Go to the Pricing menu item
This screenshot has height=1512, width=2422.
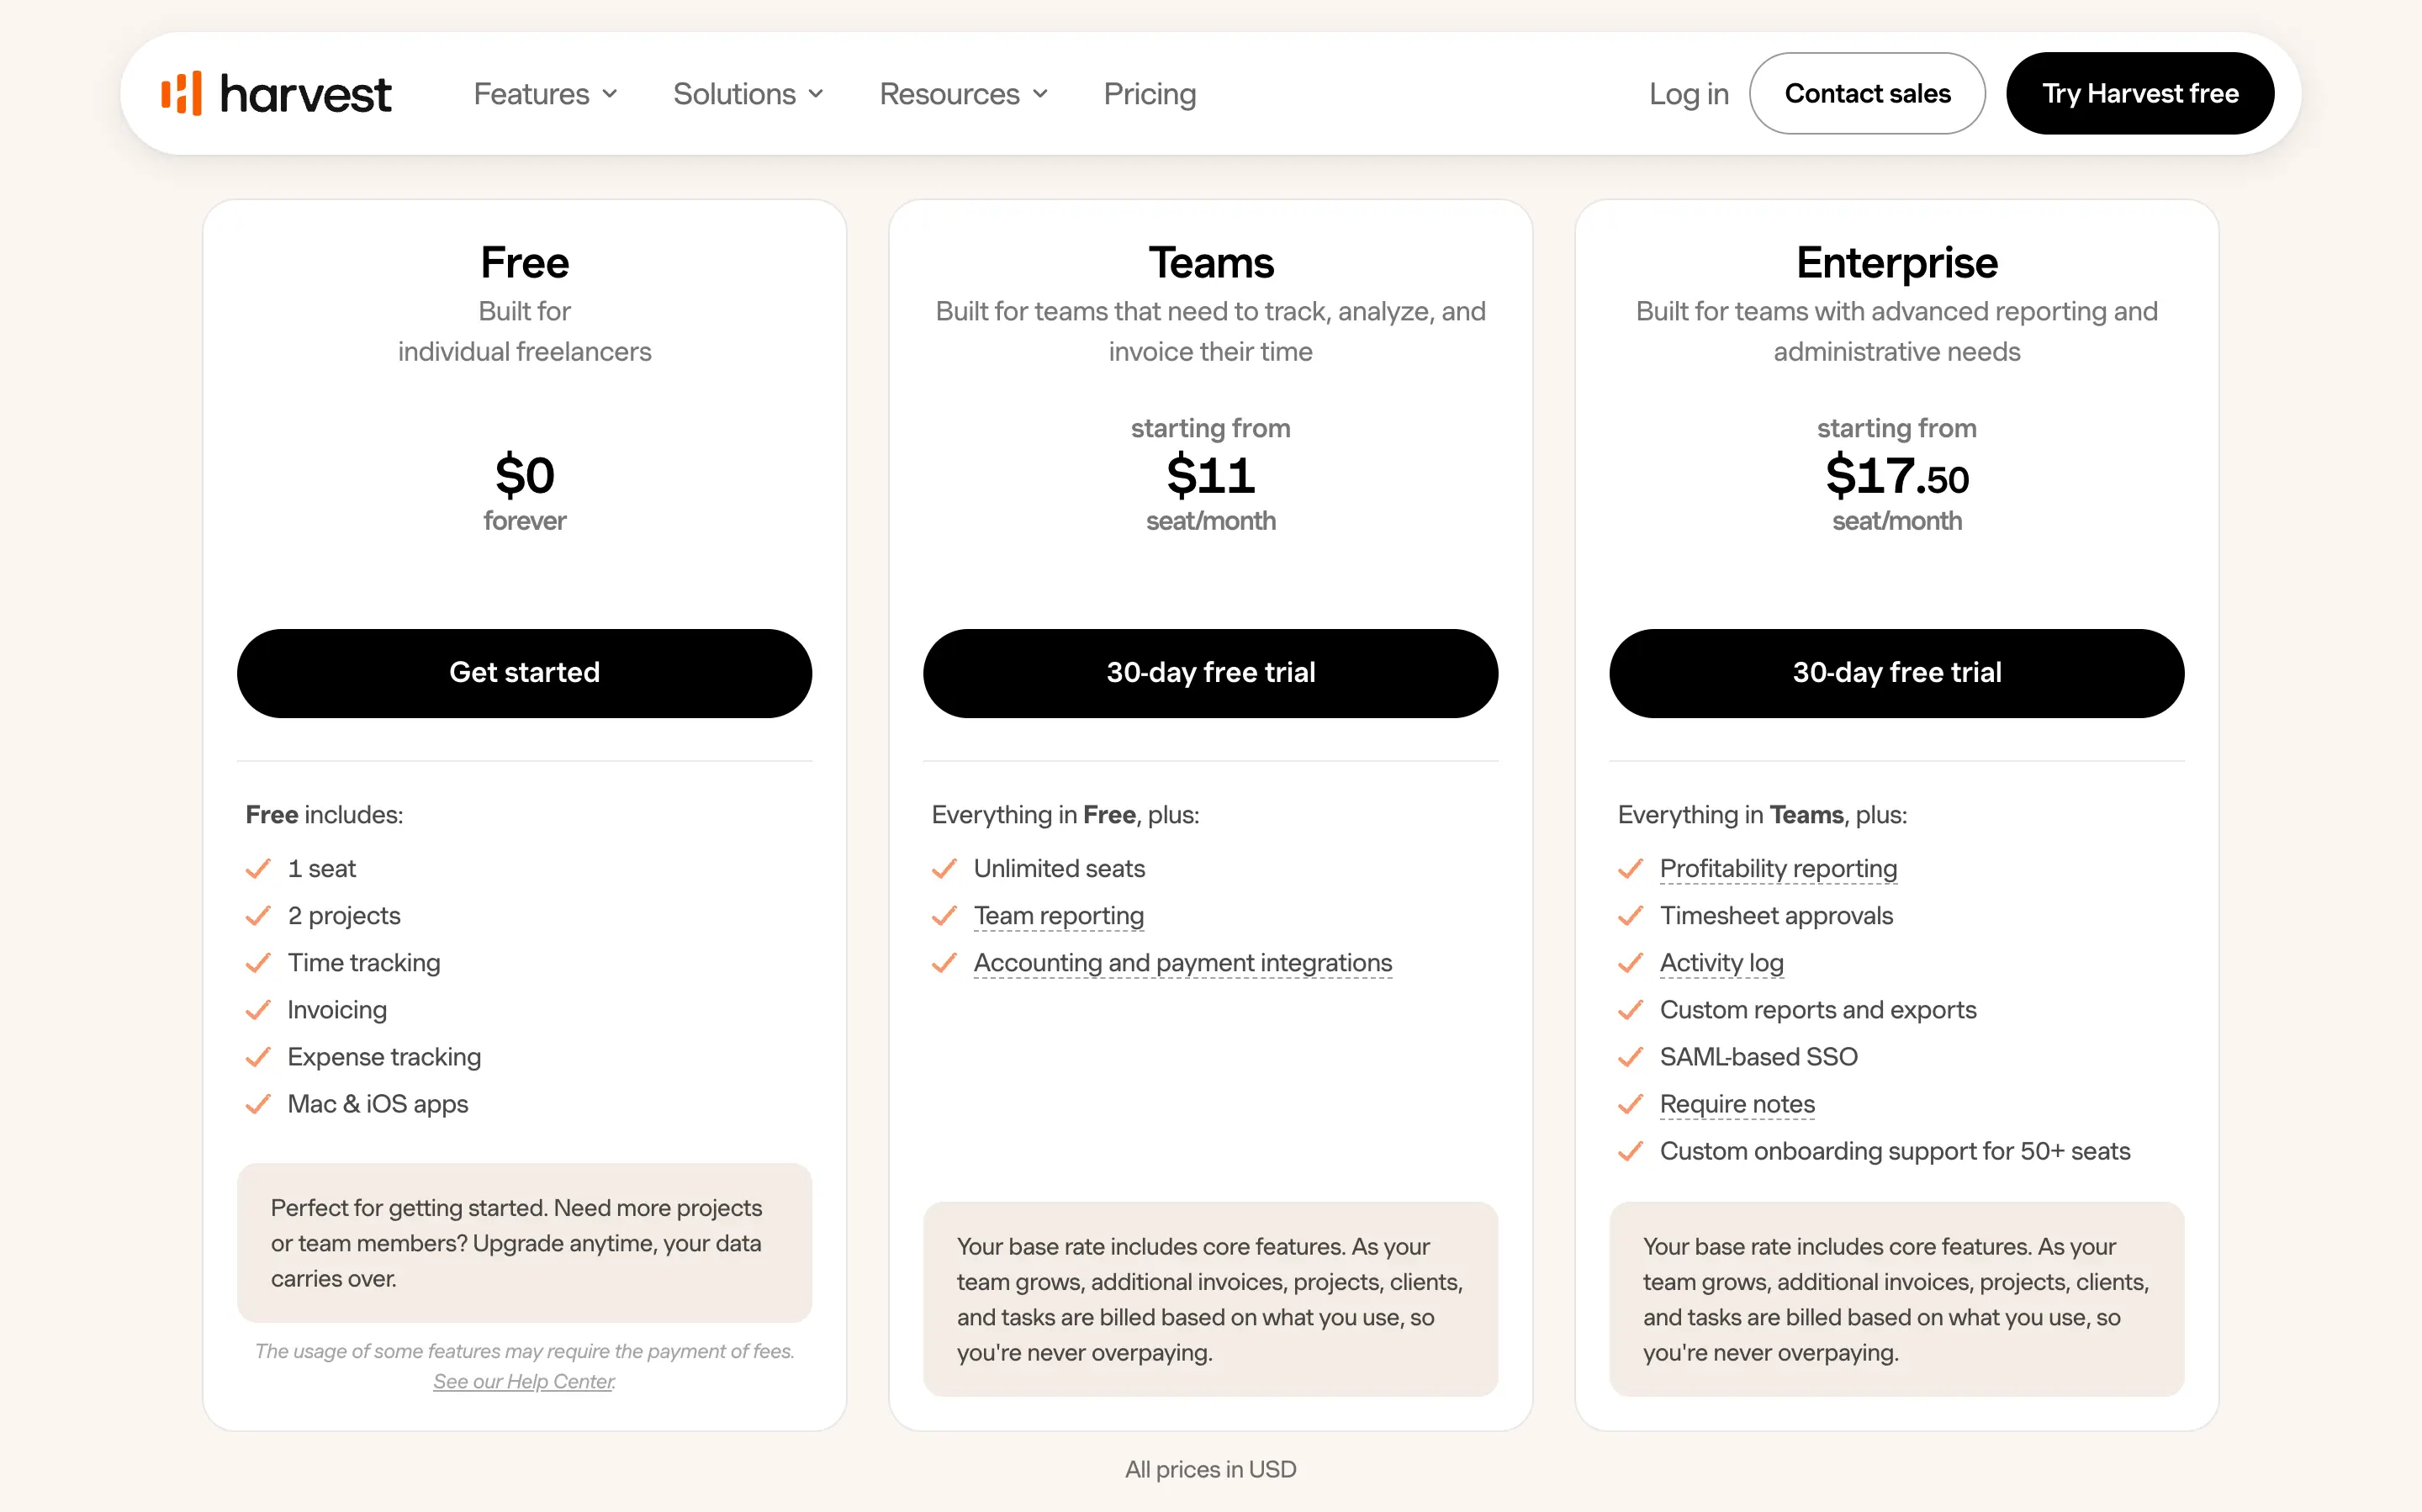[x=1150, y=94]
